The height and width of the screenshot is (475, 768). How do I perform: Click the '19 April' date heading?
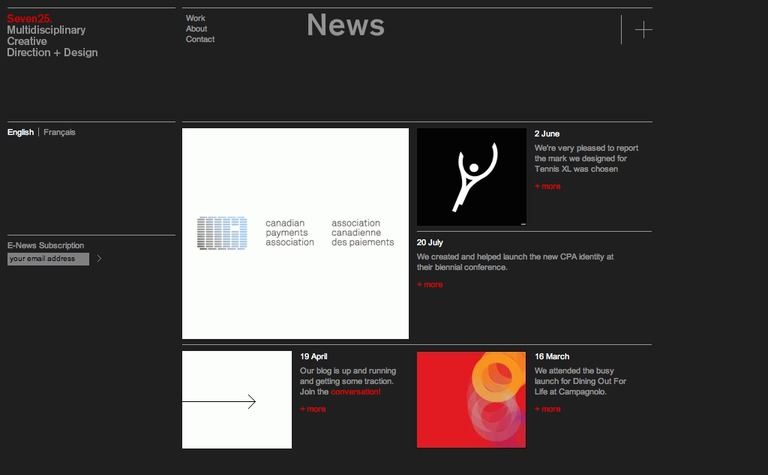(313, 356)
